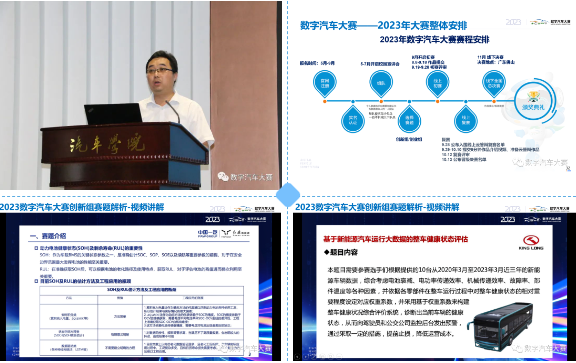Open the speaker photo at the podium
The width and height of the screenshot is (576, 363).
pyautogui.click(x=141, y=95)
